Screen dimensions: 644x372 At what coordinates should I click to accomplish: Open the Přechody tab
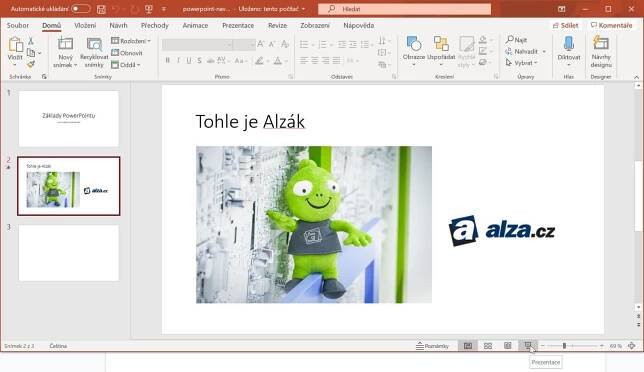point(155,25)
